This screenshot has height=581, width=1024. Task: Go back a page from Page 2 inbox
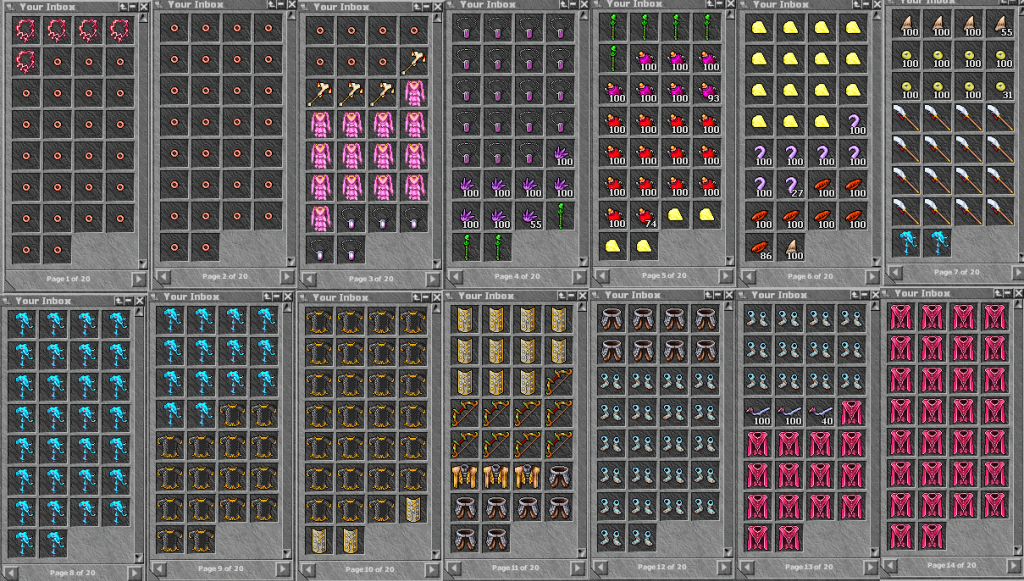(163, 277)
